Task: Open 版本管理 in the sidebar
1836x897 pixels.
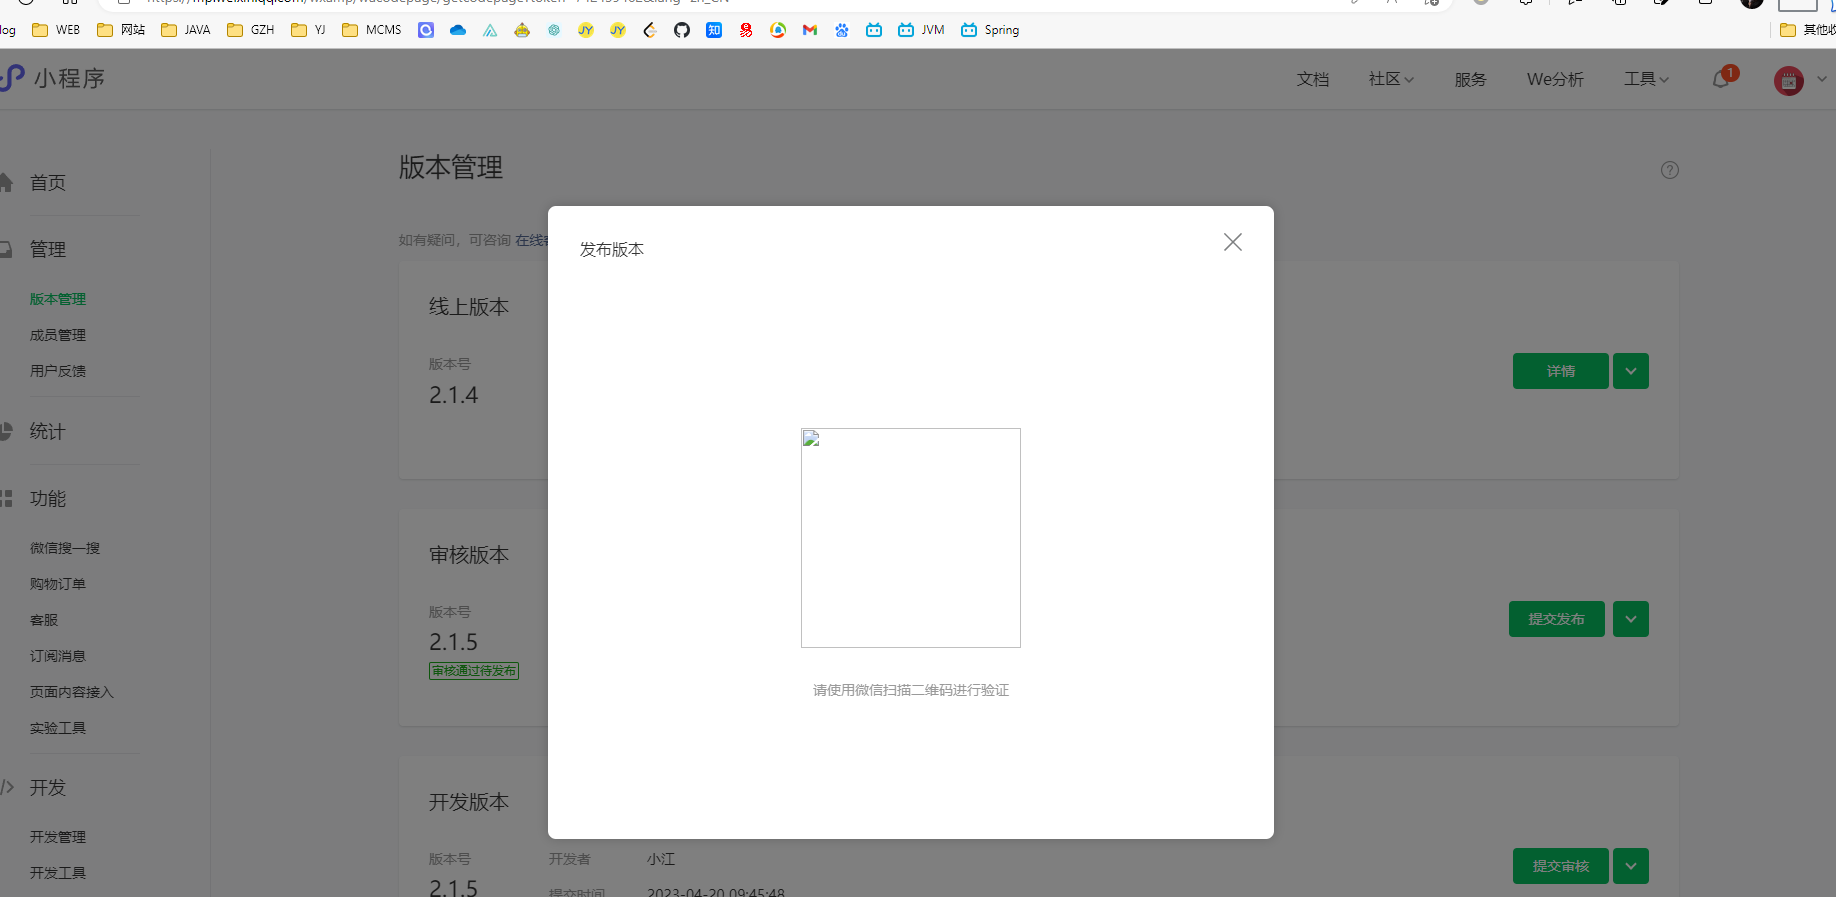Action: pos(58,299)
